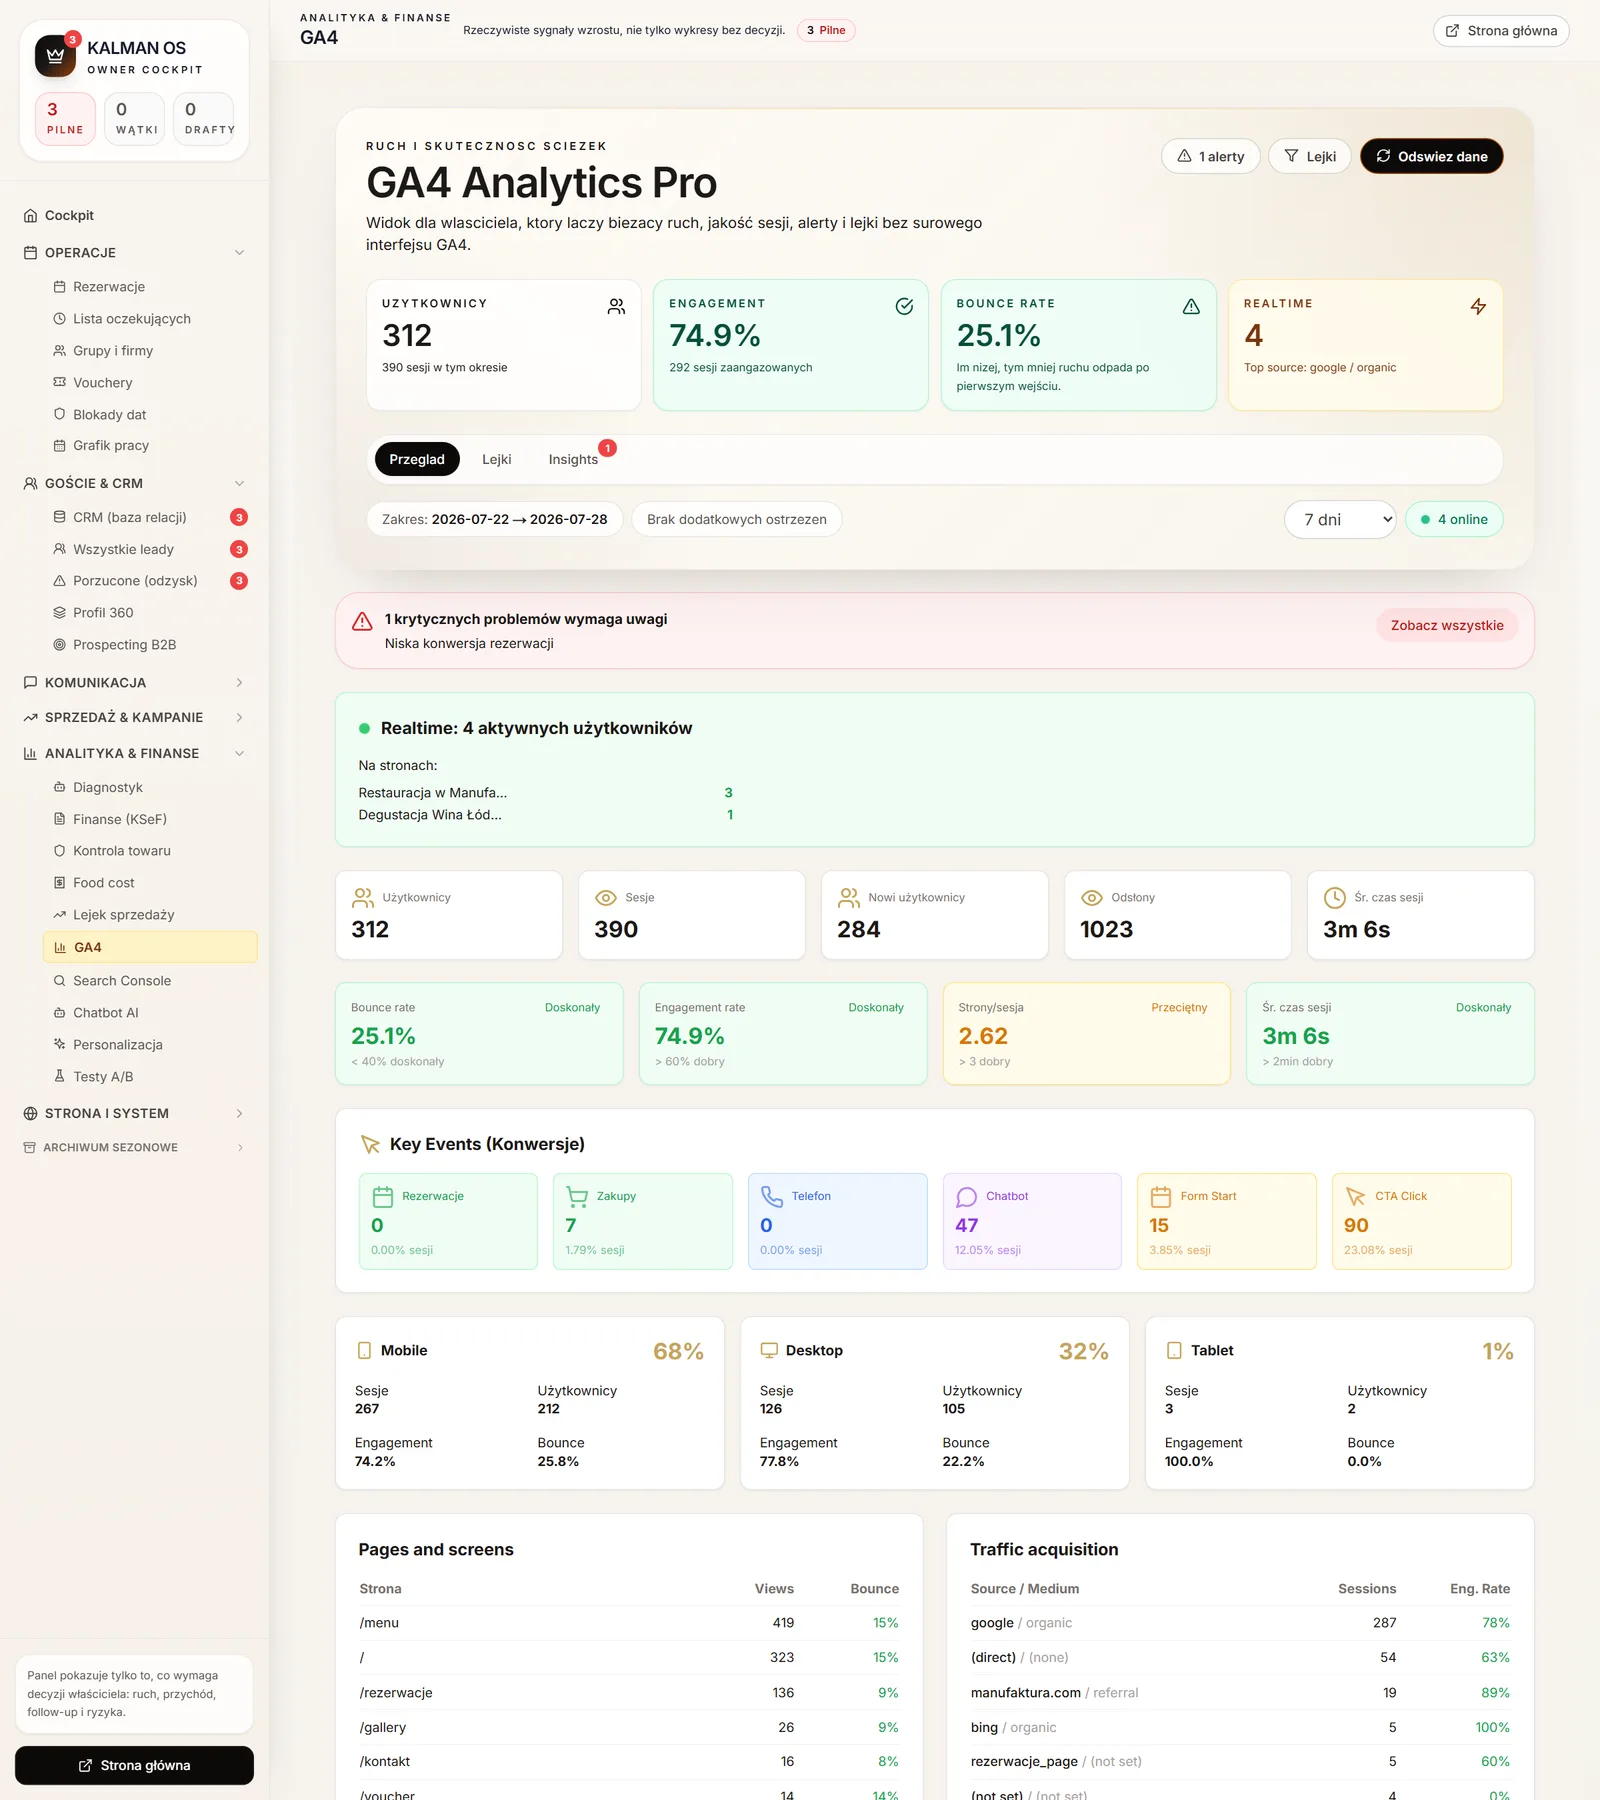Click the 1 alerty button
The image size is (1600, 1800).
[x=1210, y=156]
